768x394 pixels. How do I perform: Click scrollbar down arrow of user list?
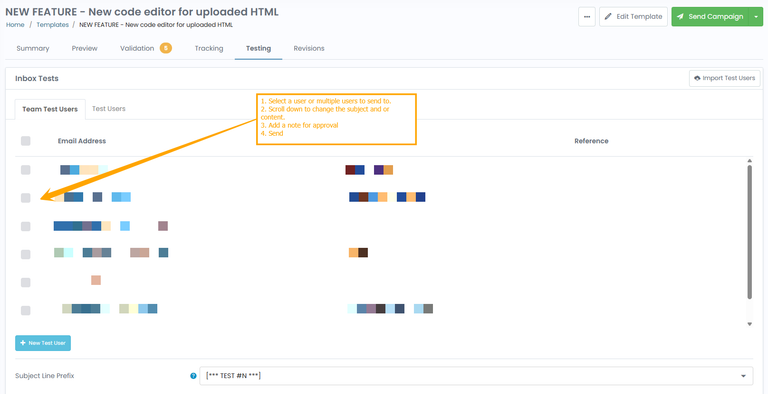coord(749,324)
